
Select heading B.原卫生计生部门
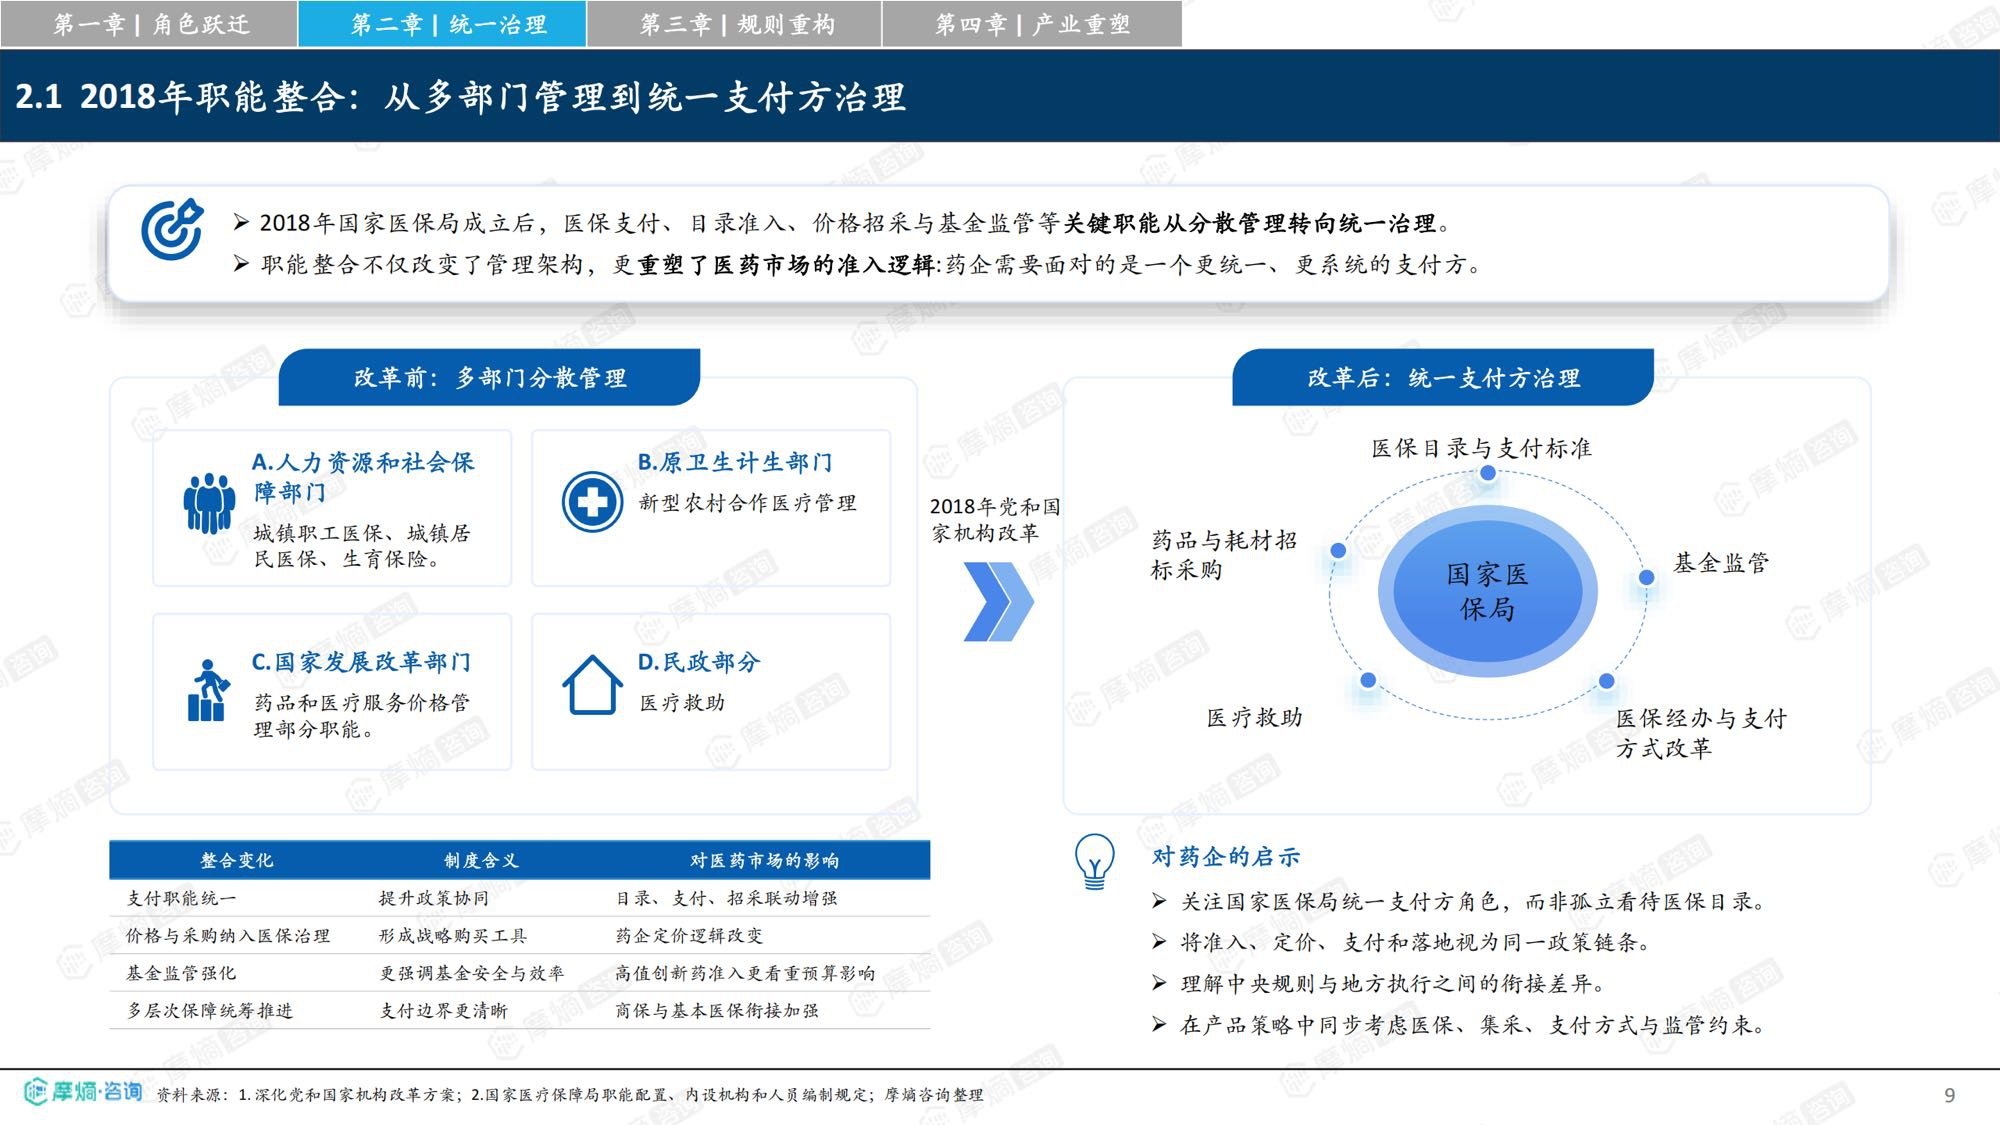coord(735,462)
